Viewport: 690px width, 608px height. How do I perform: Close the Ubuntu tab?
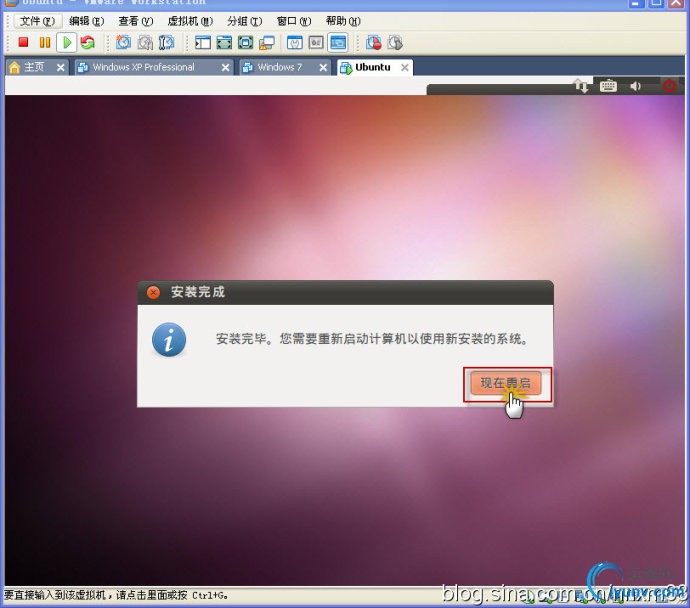tap(405, 67)
